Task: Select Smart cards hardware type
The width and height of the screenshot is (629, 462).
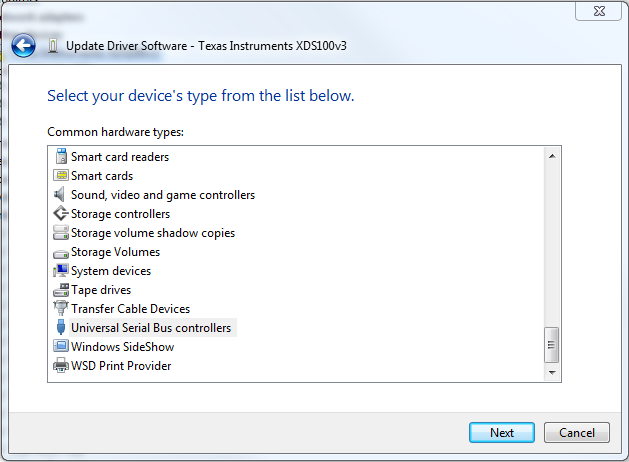Action: tap(102, 176)
